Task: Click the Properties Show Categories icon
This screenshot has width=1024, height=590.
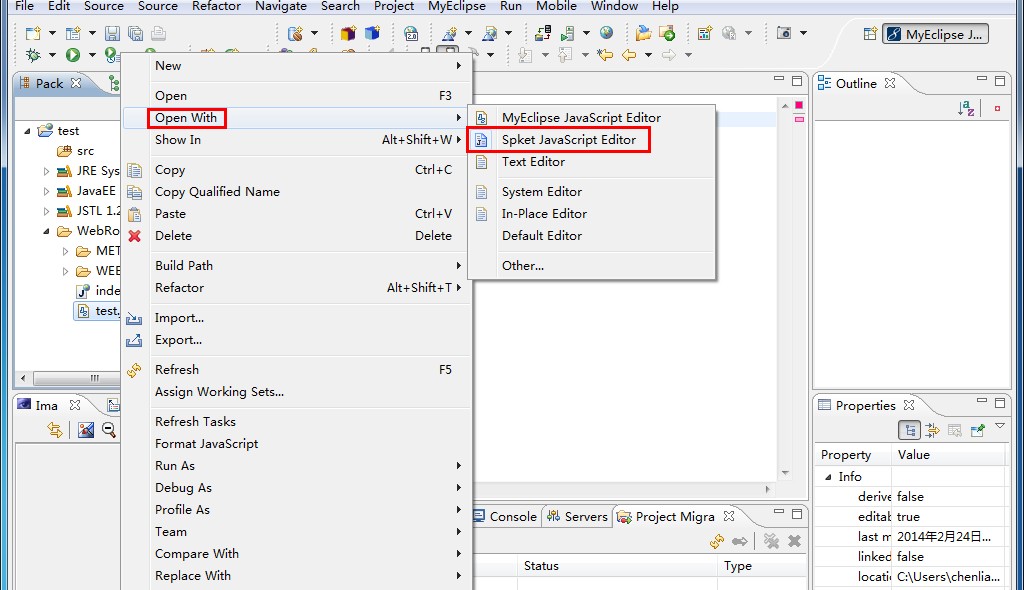Action: [x=909, y=430]
